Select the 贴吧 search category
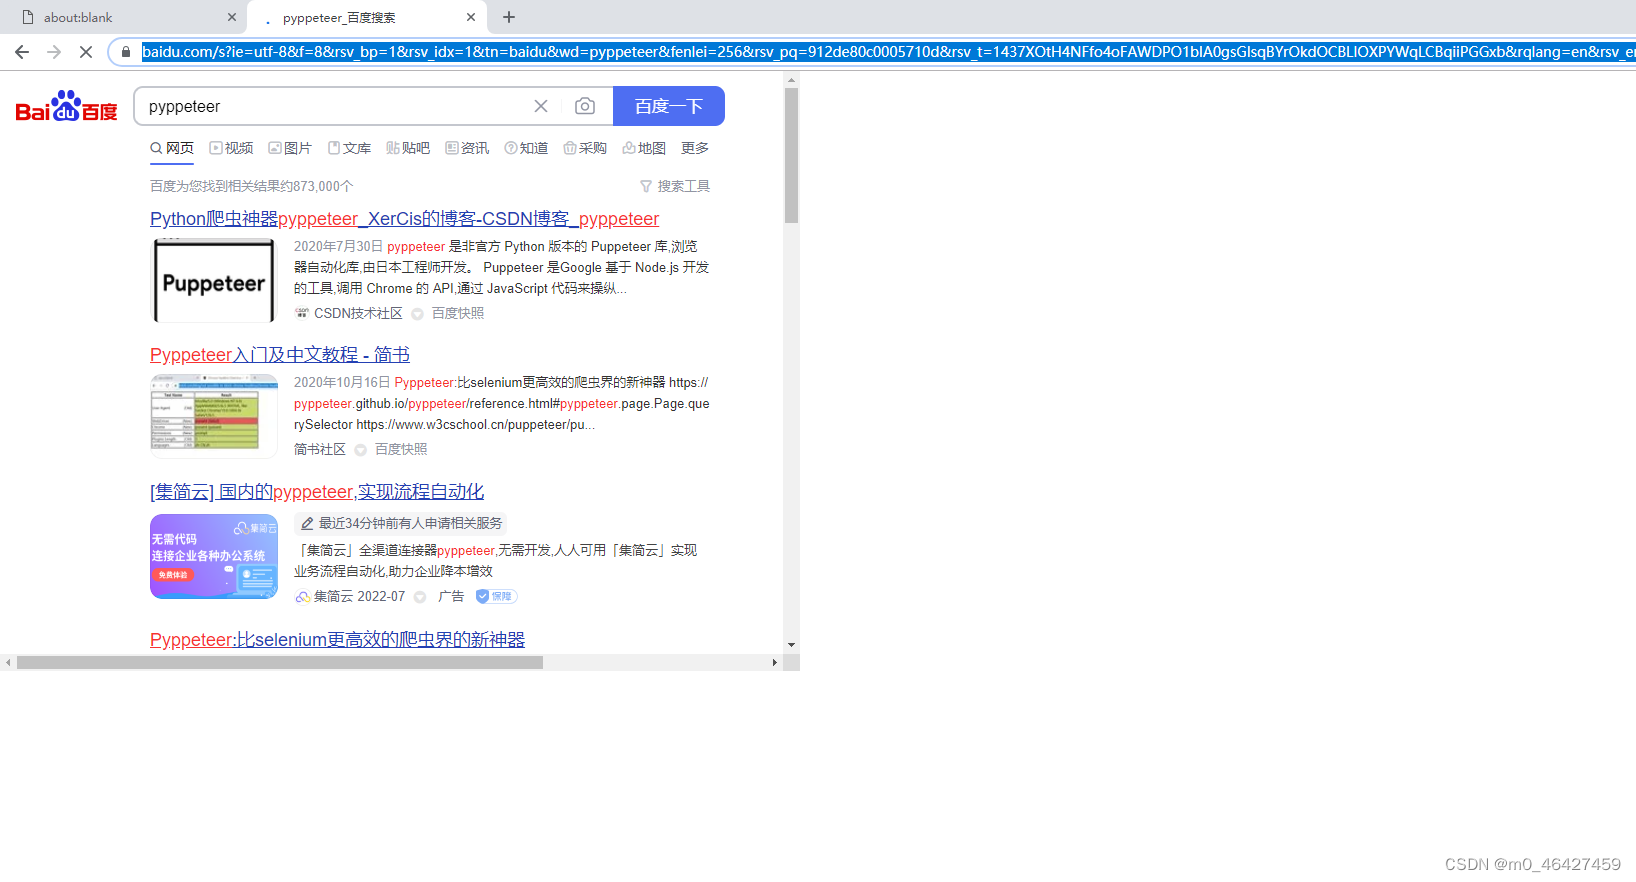Image resolution: width=1636 pixels, height=882 pixels. (408, 148)
